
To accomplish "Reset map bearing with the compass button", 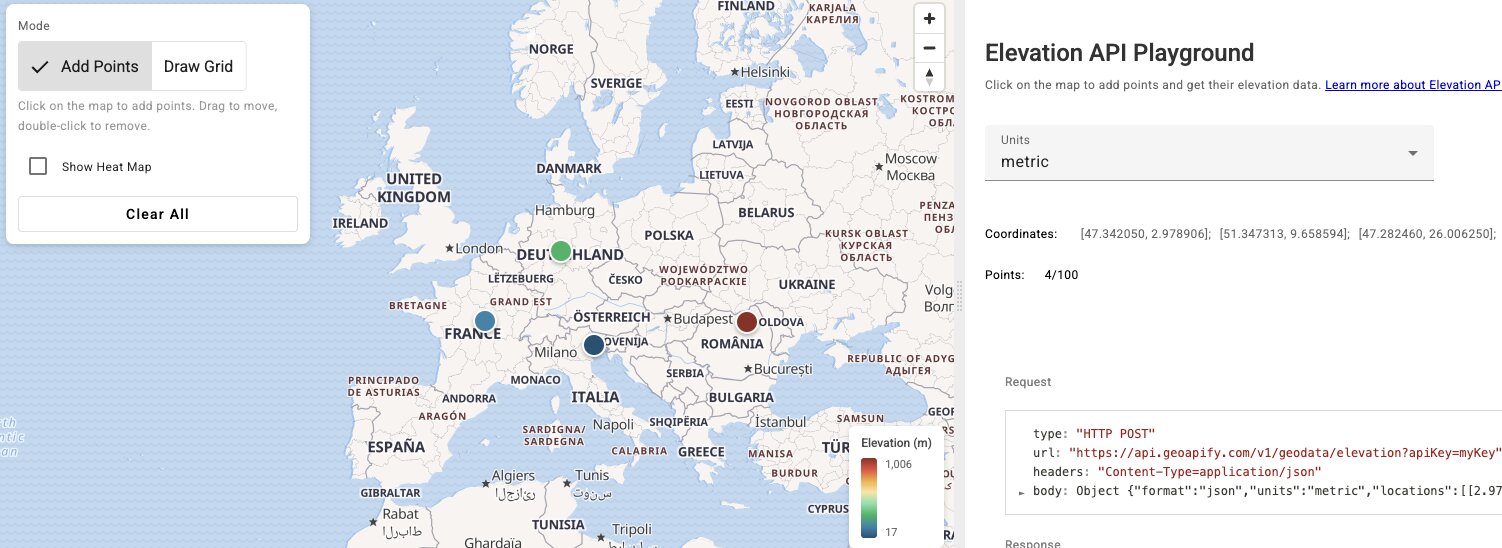I will click(x=929, y=77).
